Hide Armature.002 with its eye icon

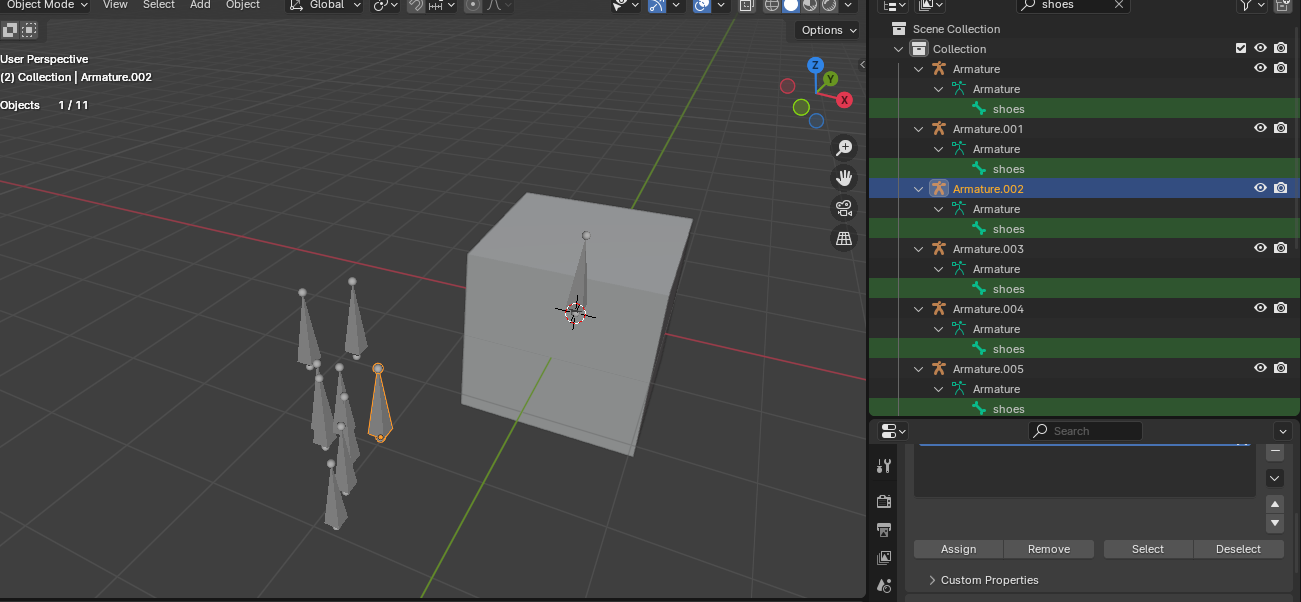tap(1260, 188)
